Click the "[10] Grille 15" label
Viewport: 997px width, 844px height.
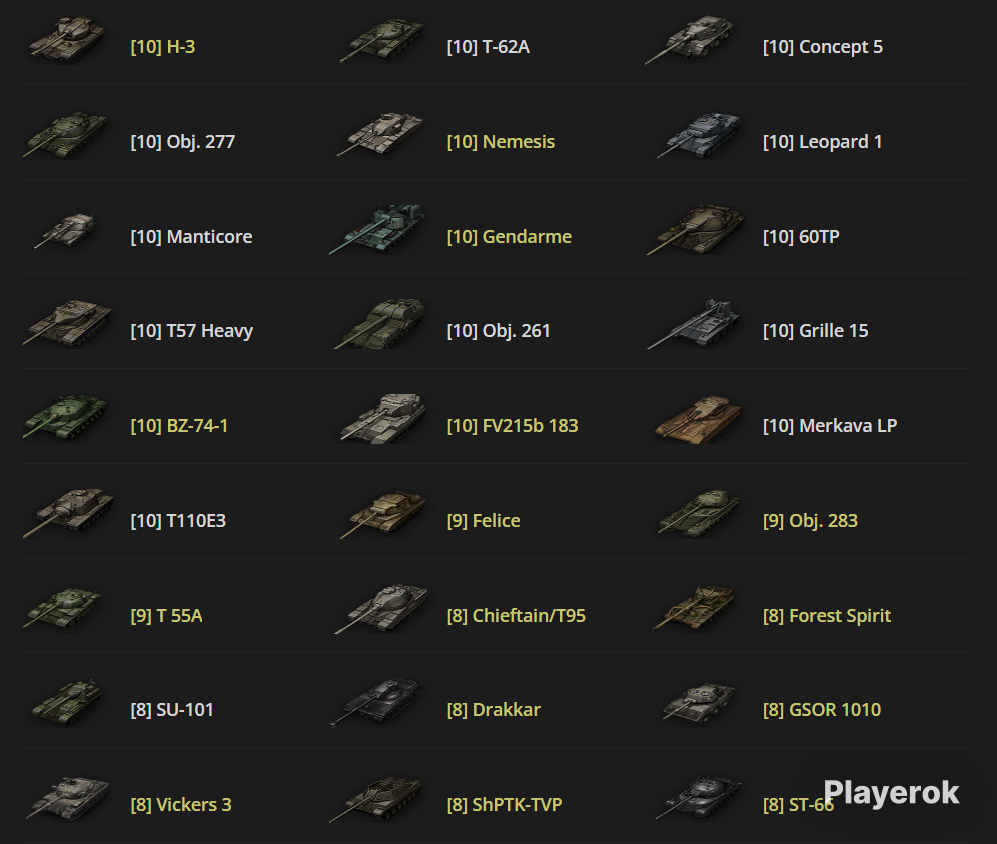tap(816, 331)
